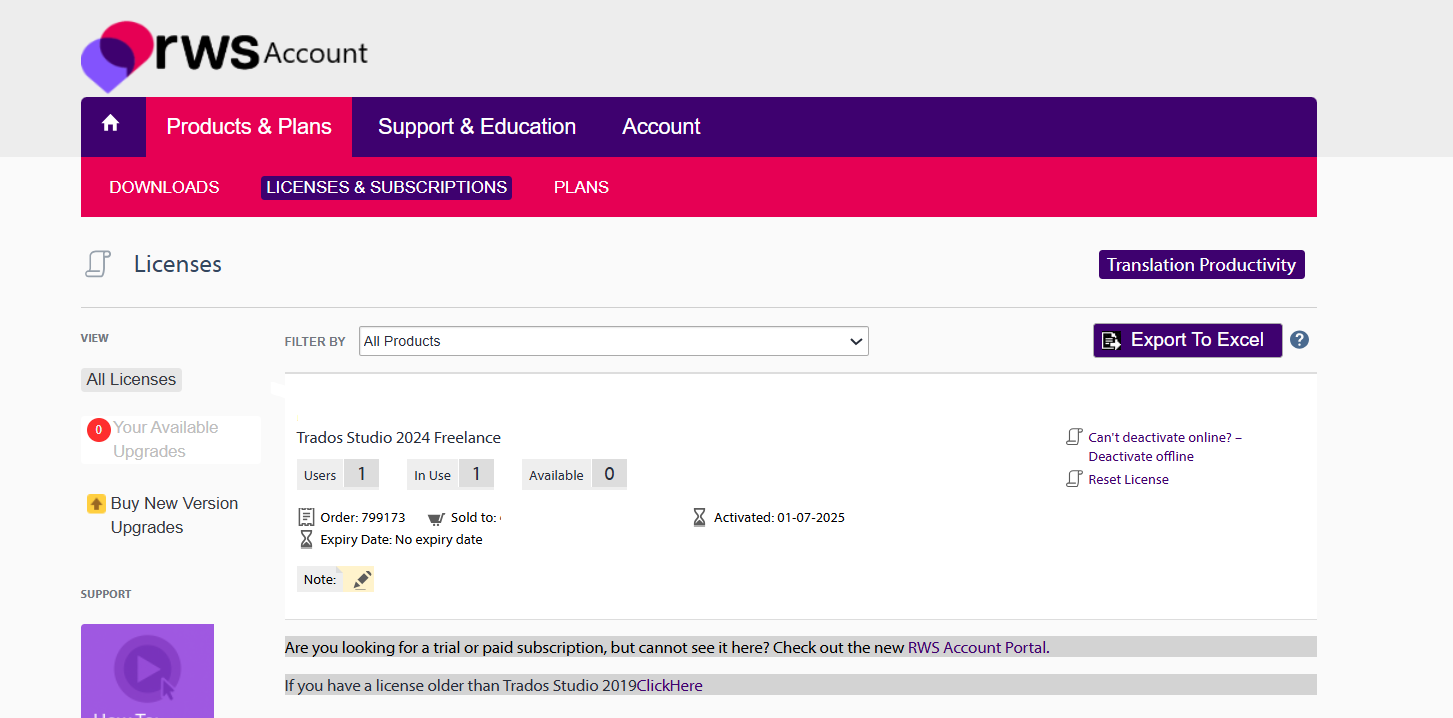This screenshot has width=1453, height=718.
Task: Click the No expiry date text
Action: pos(439,540)
